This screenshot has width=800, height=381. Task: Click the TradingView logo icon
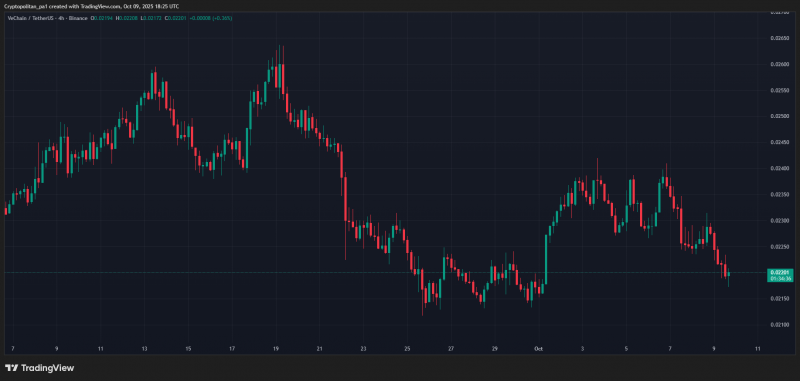[11, 368]
